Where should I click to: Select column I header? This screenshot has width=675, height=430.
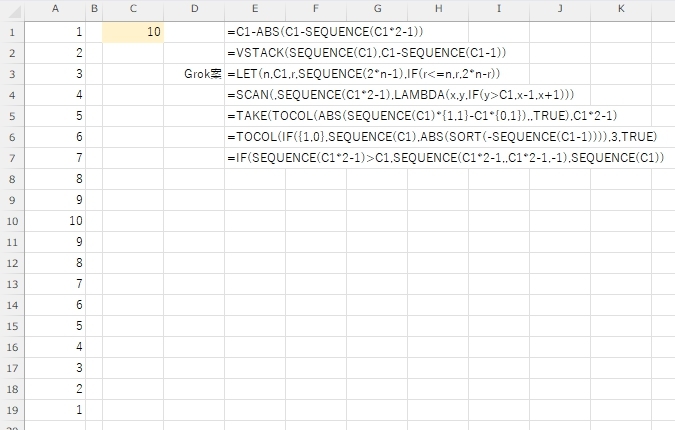pyautogui.click(x=499, y=9)
